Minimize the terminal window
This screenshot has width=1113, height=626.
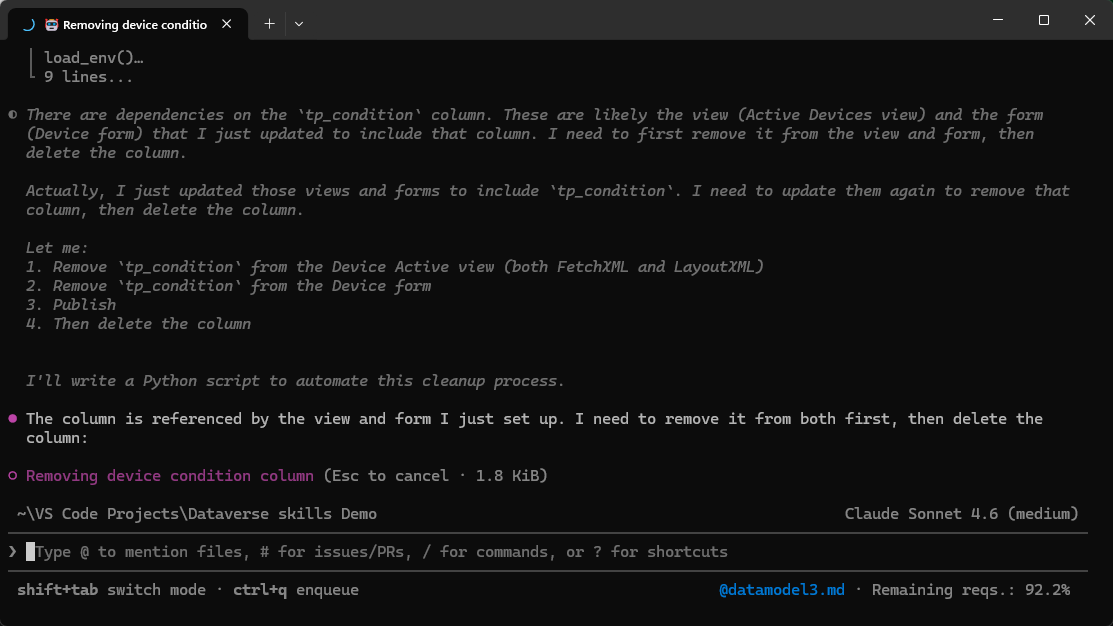998,20
